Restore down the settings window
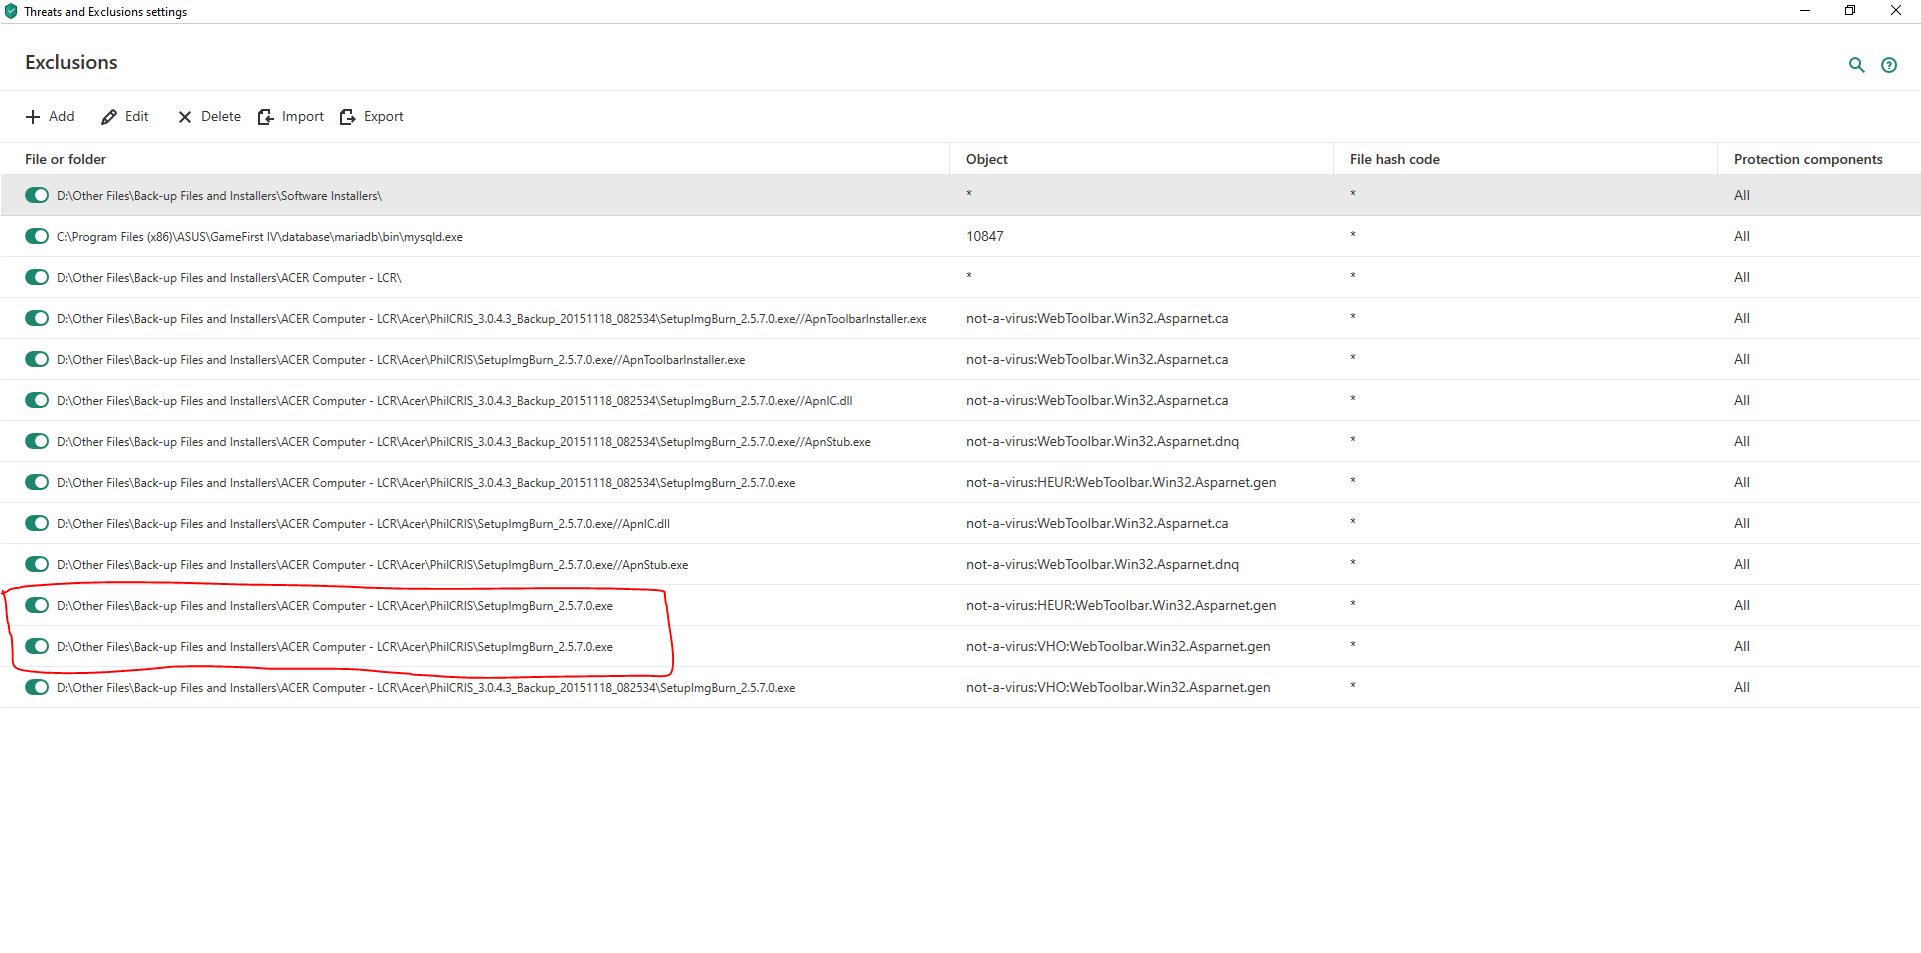1921x953 pixels. click(1849, 11)
